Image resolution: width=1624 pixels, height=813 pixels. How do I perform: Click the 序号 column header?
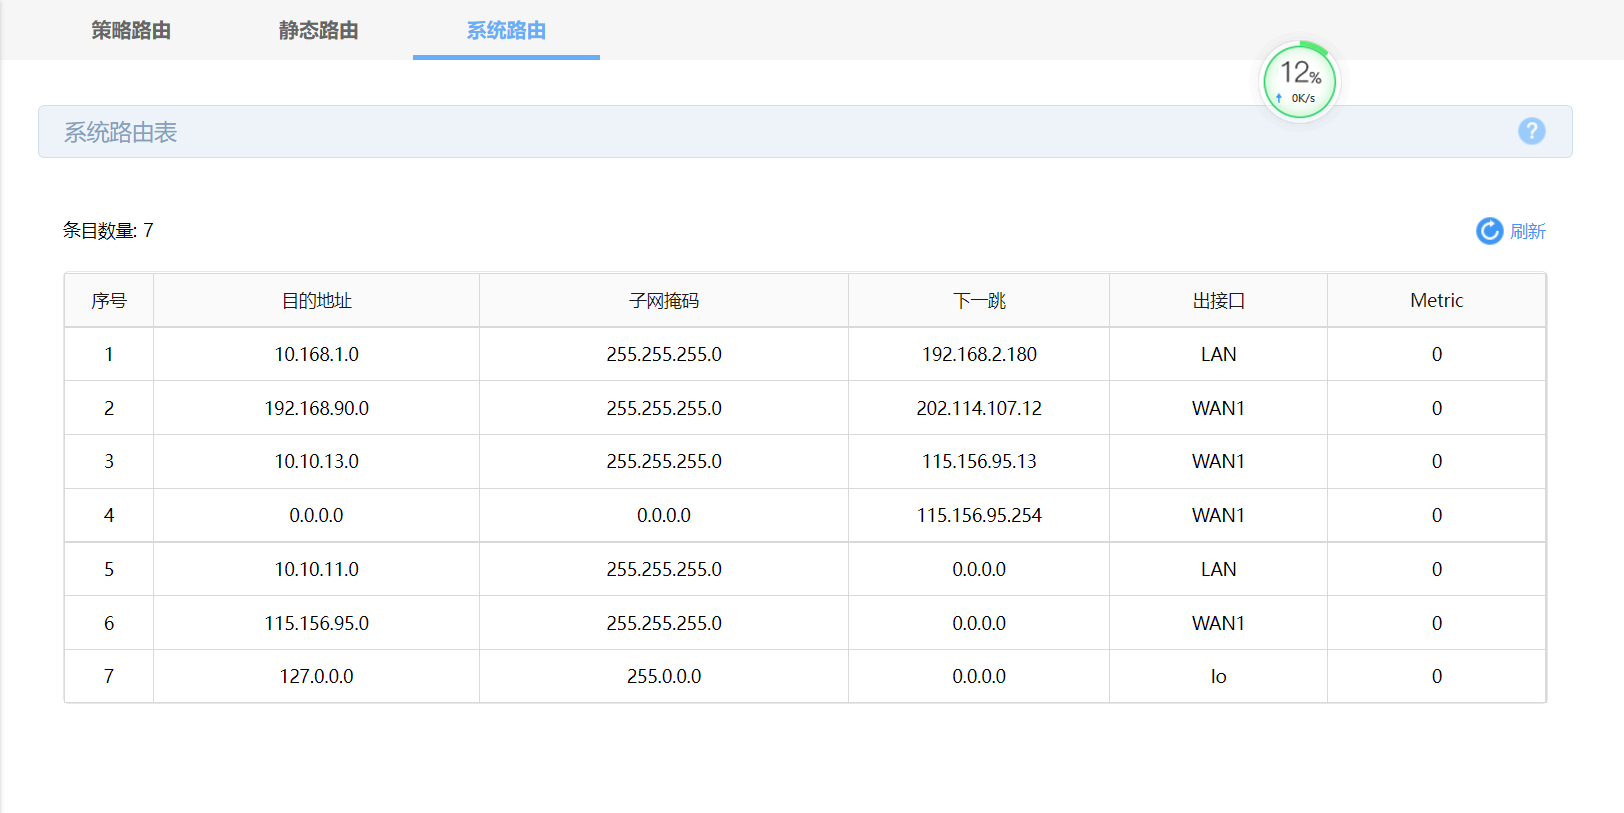coord(109,300)
